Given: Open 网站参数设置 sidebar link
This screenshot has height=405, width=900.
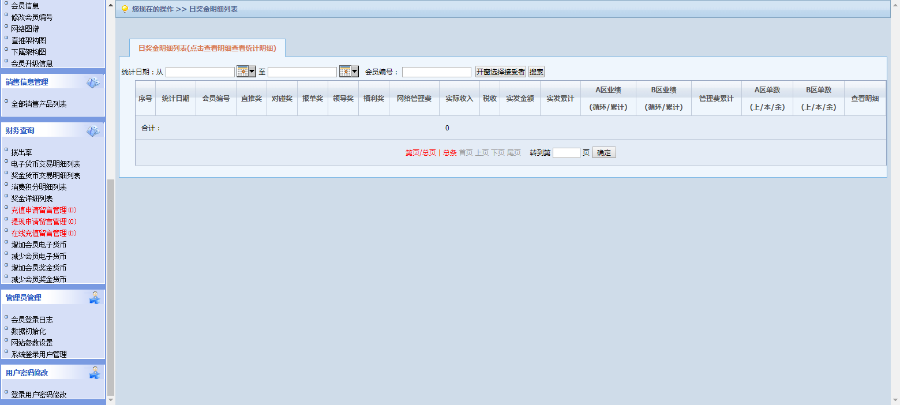Looking at the screenshot, I should pos(32,342).
